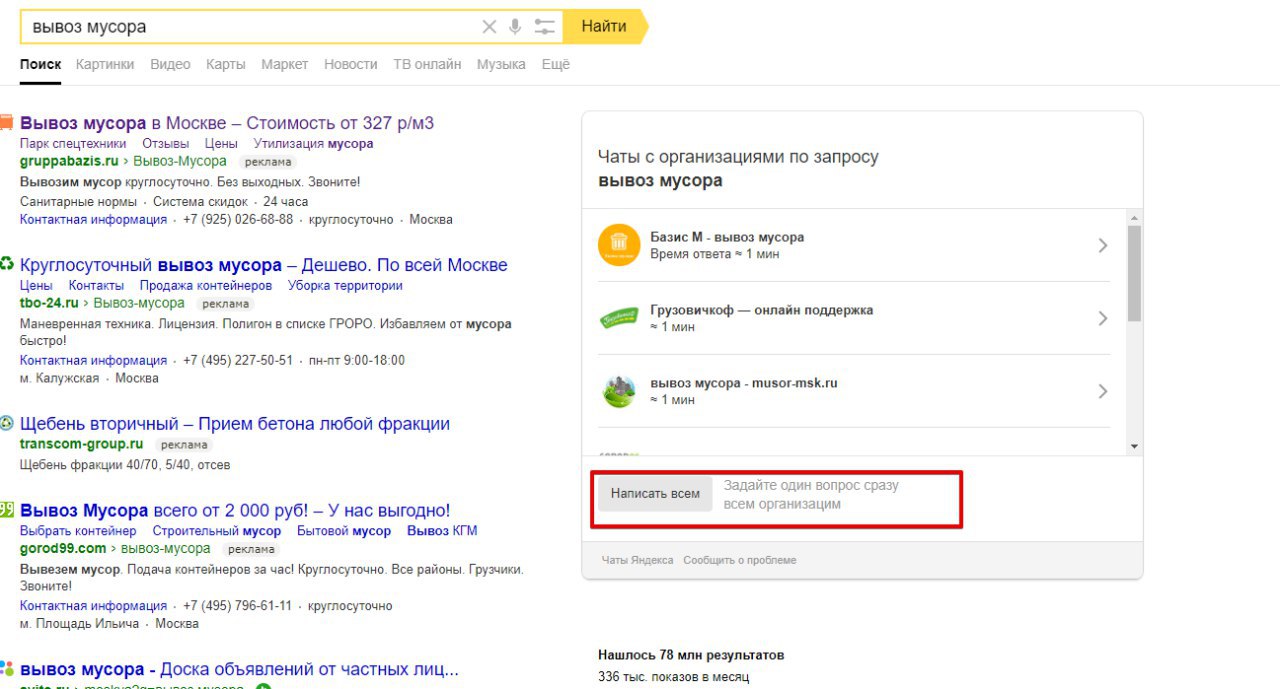
Task: Switch to the Картинки tab
Action: pyautogui.click(x=104, y=64)
